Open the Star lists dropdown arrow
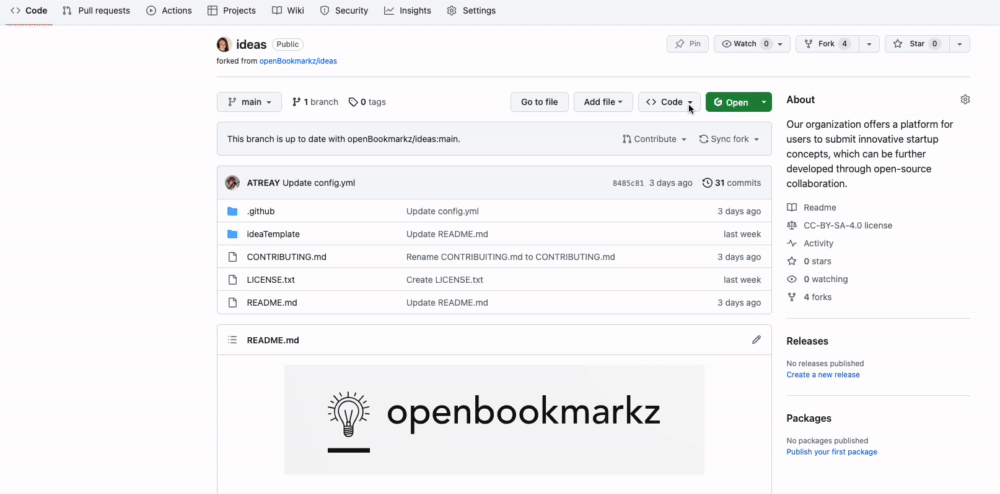The image size is (1000, 494). 960,44
